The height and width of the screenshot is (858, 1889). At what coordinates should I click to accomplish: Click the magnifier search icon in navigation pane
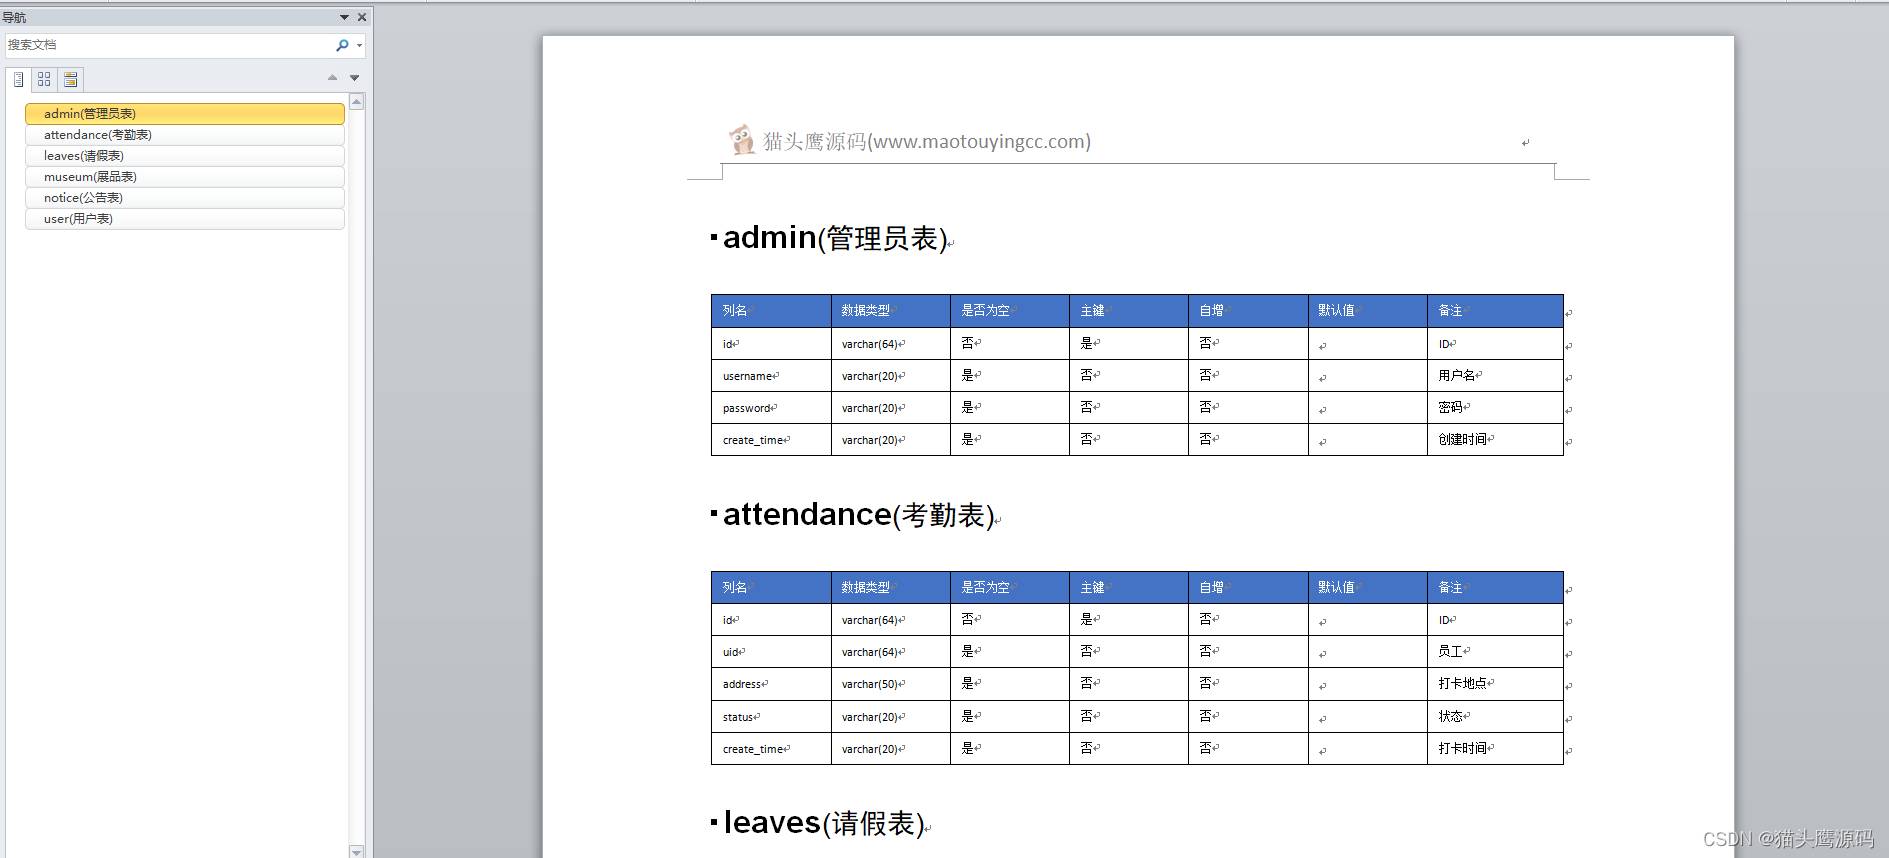click(342, 45)
